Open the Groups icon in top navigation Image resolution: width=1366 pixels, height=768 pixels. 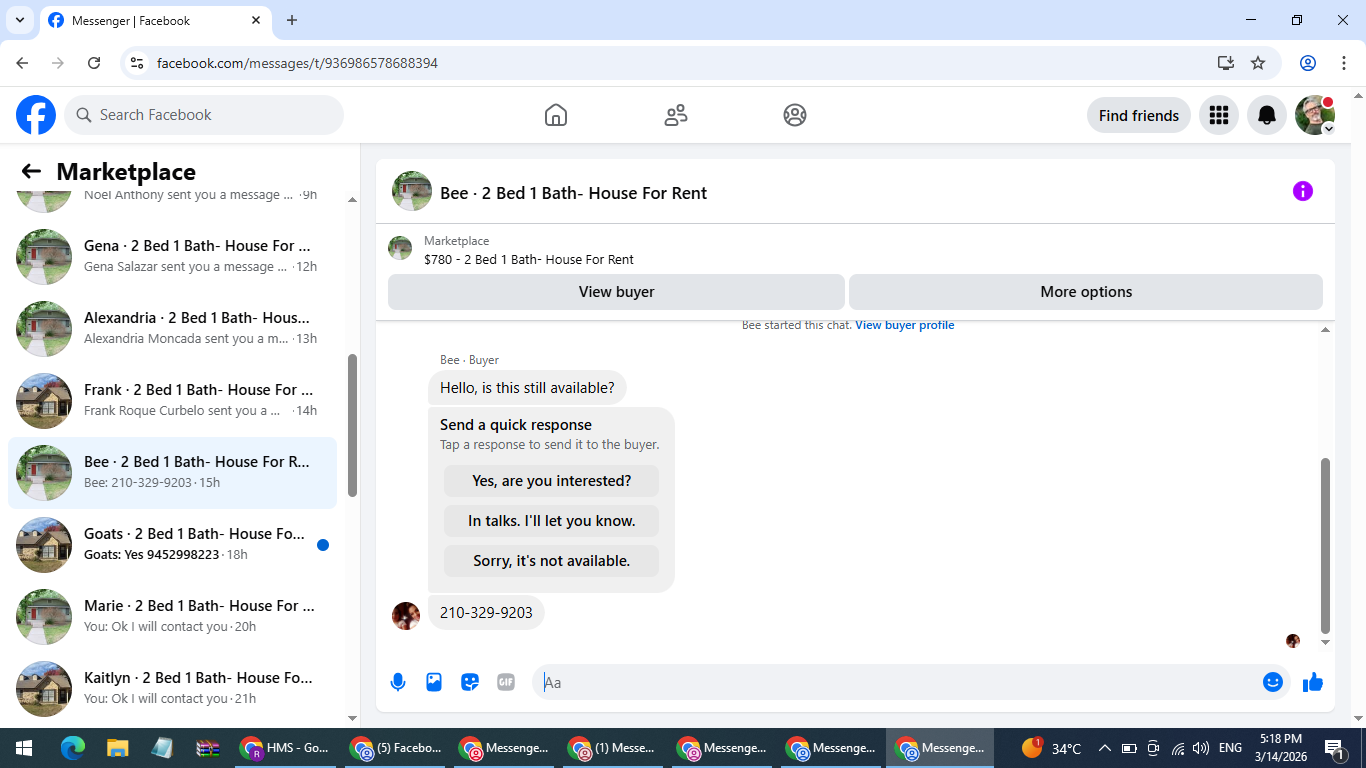795,115
